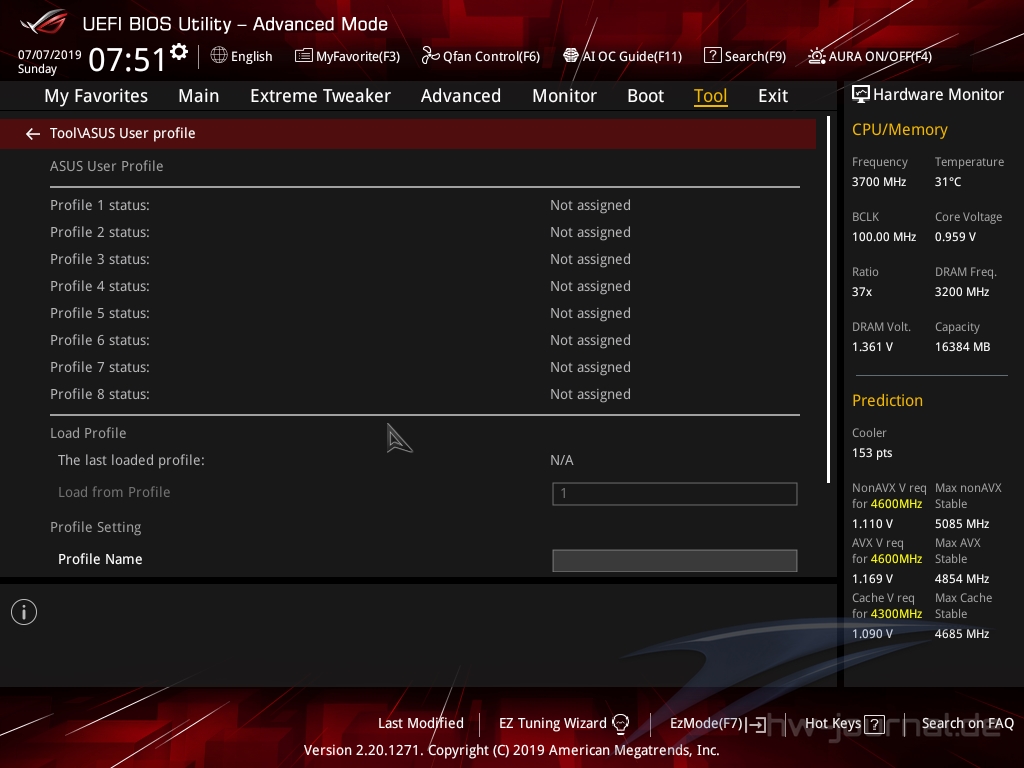Switch to the Main tab
This screenshot has height=768, width=1024.
click(199, 96)
